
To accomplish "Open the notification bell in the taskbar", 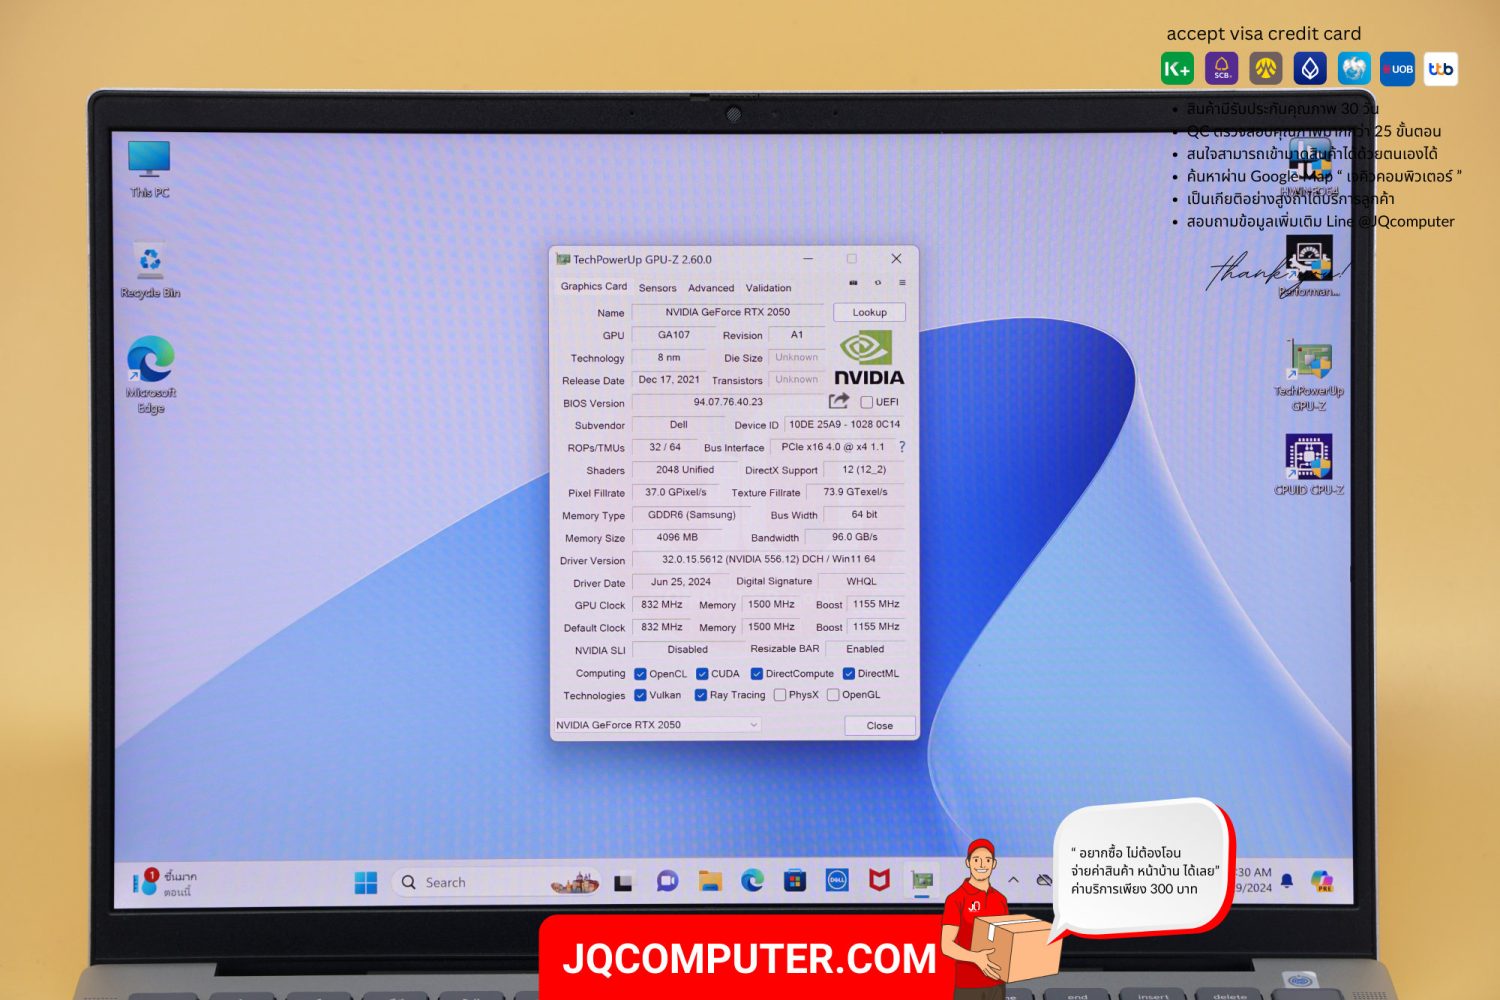I will [x=1287, y=880].
